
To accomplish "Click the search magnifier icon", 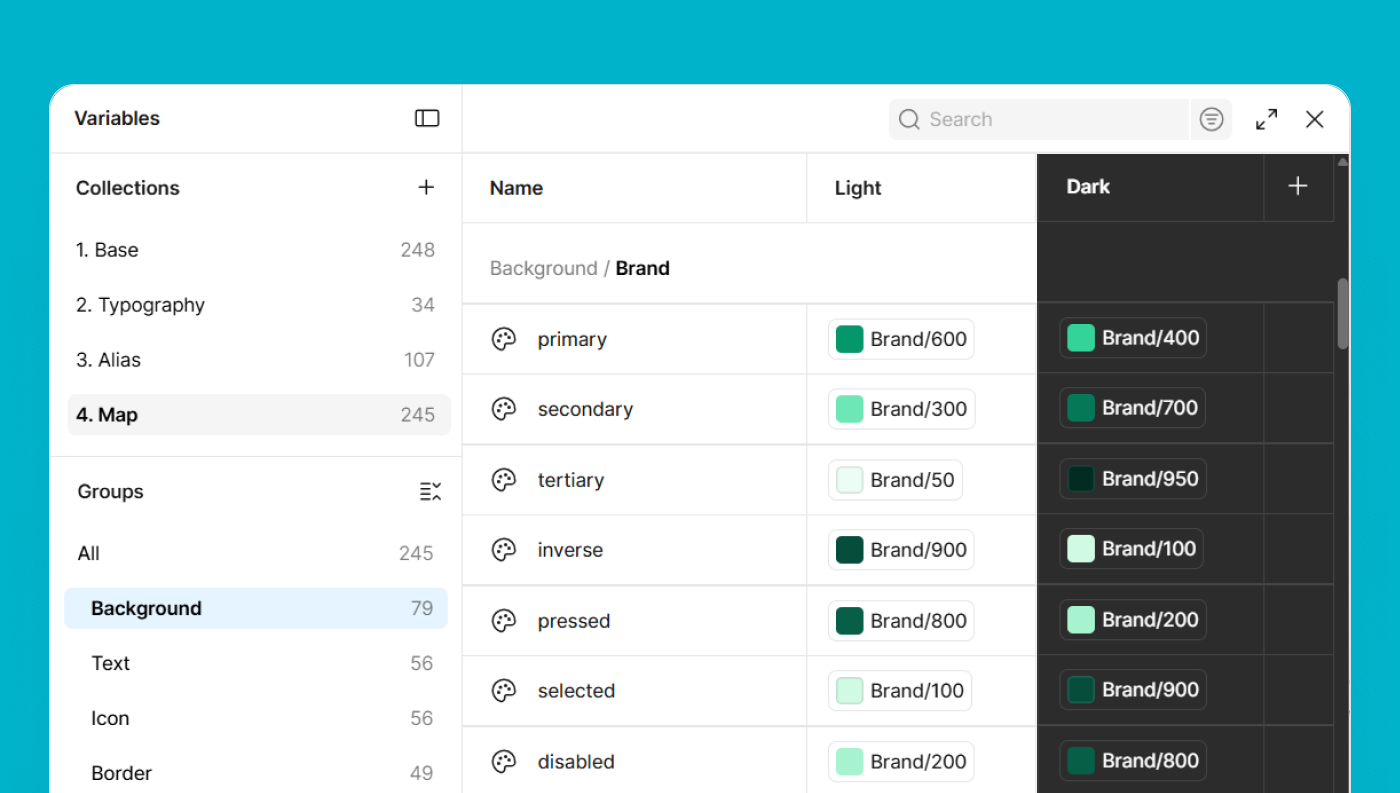I will (x=909, y=119).
